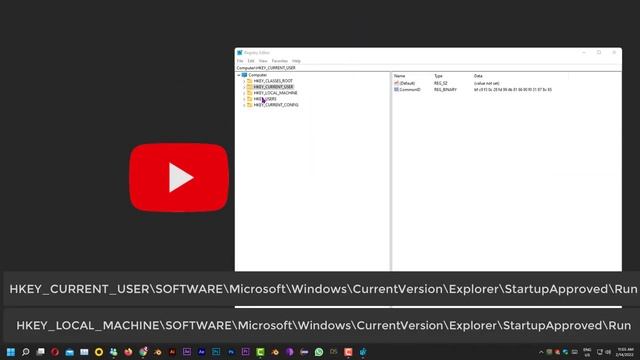
Task: Open the clock and date flyout
Action: (x=625, y=352)
